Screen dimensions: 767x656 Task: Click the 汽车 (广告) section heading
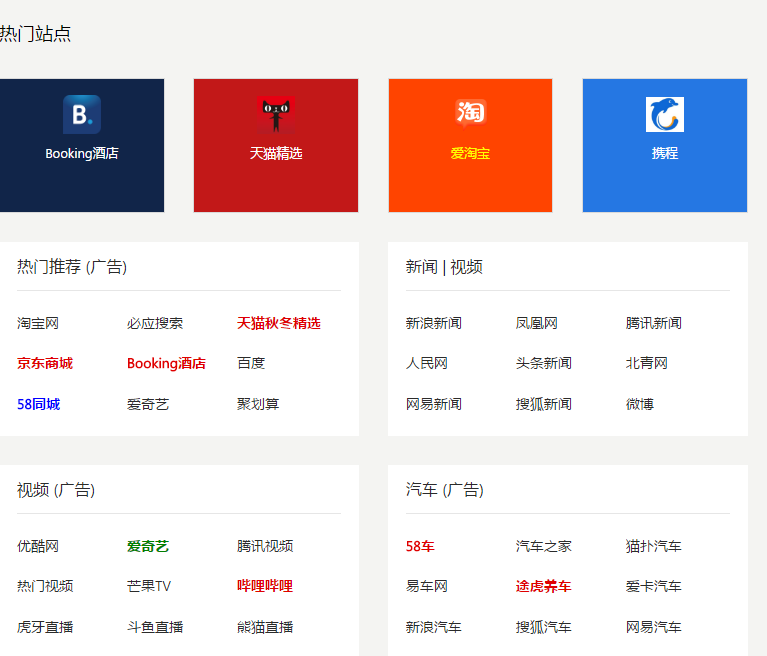[445, 490]
